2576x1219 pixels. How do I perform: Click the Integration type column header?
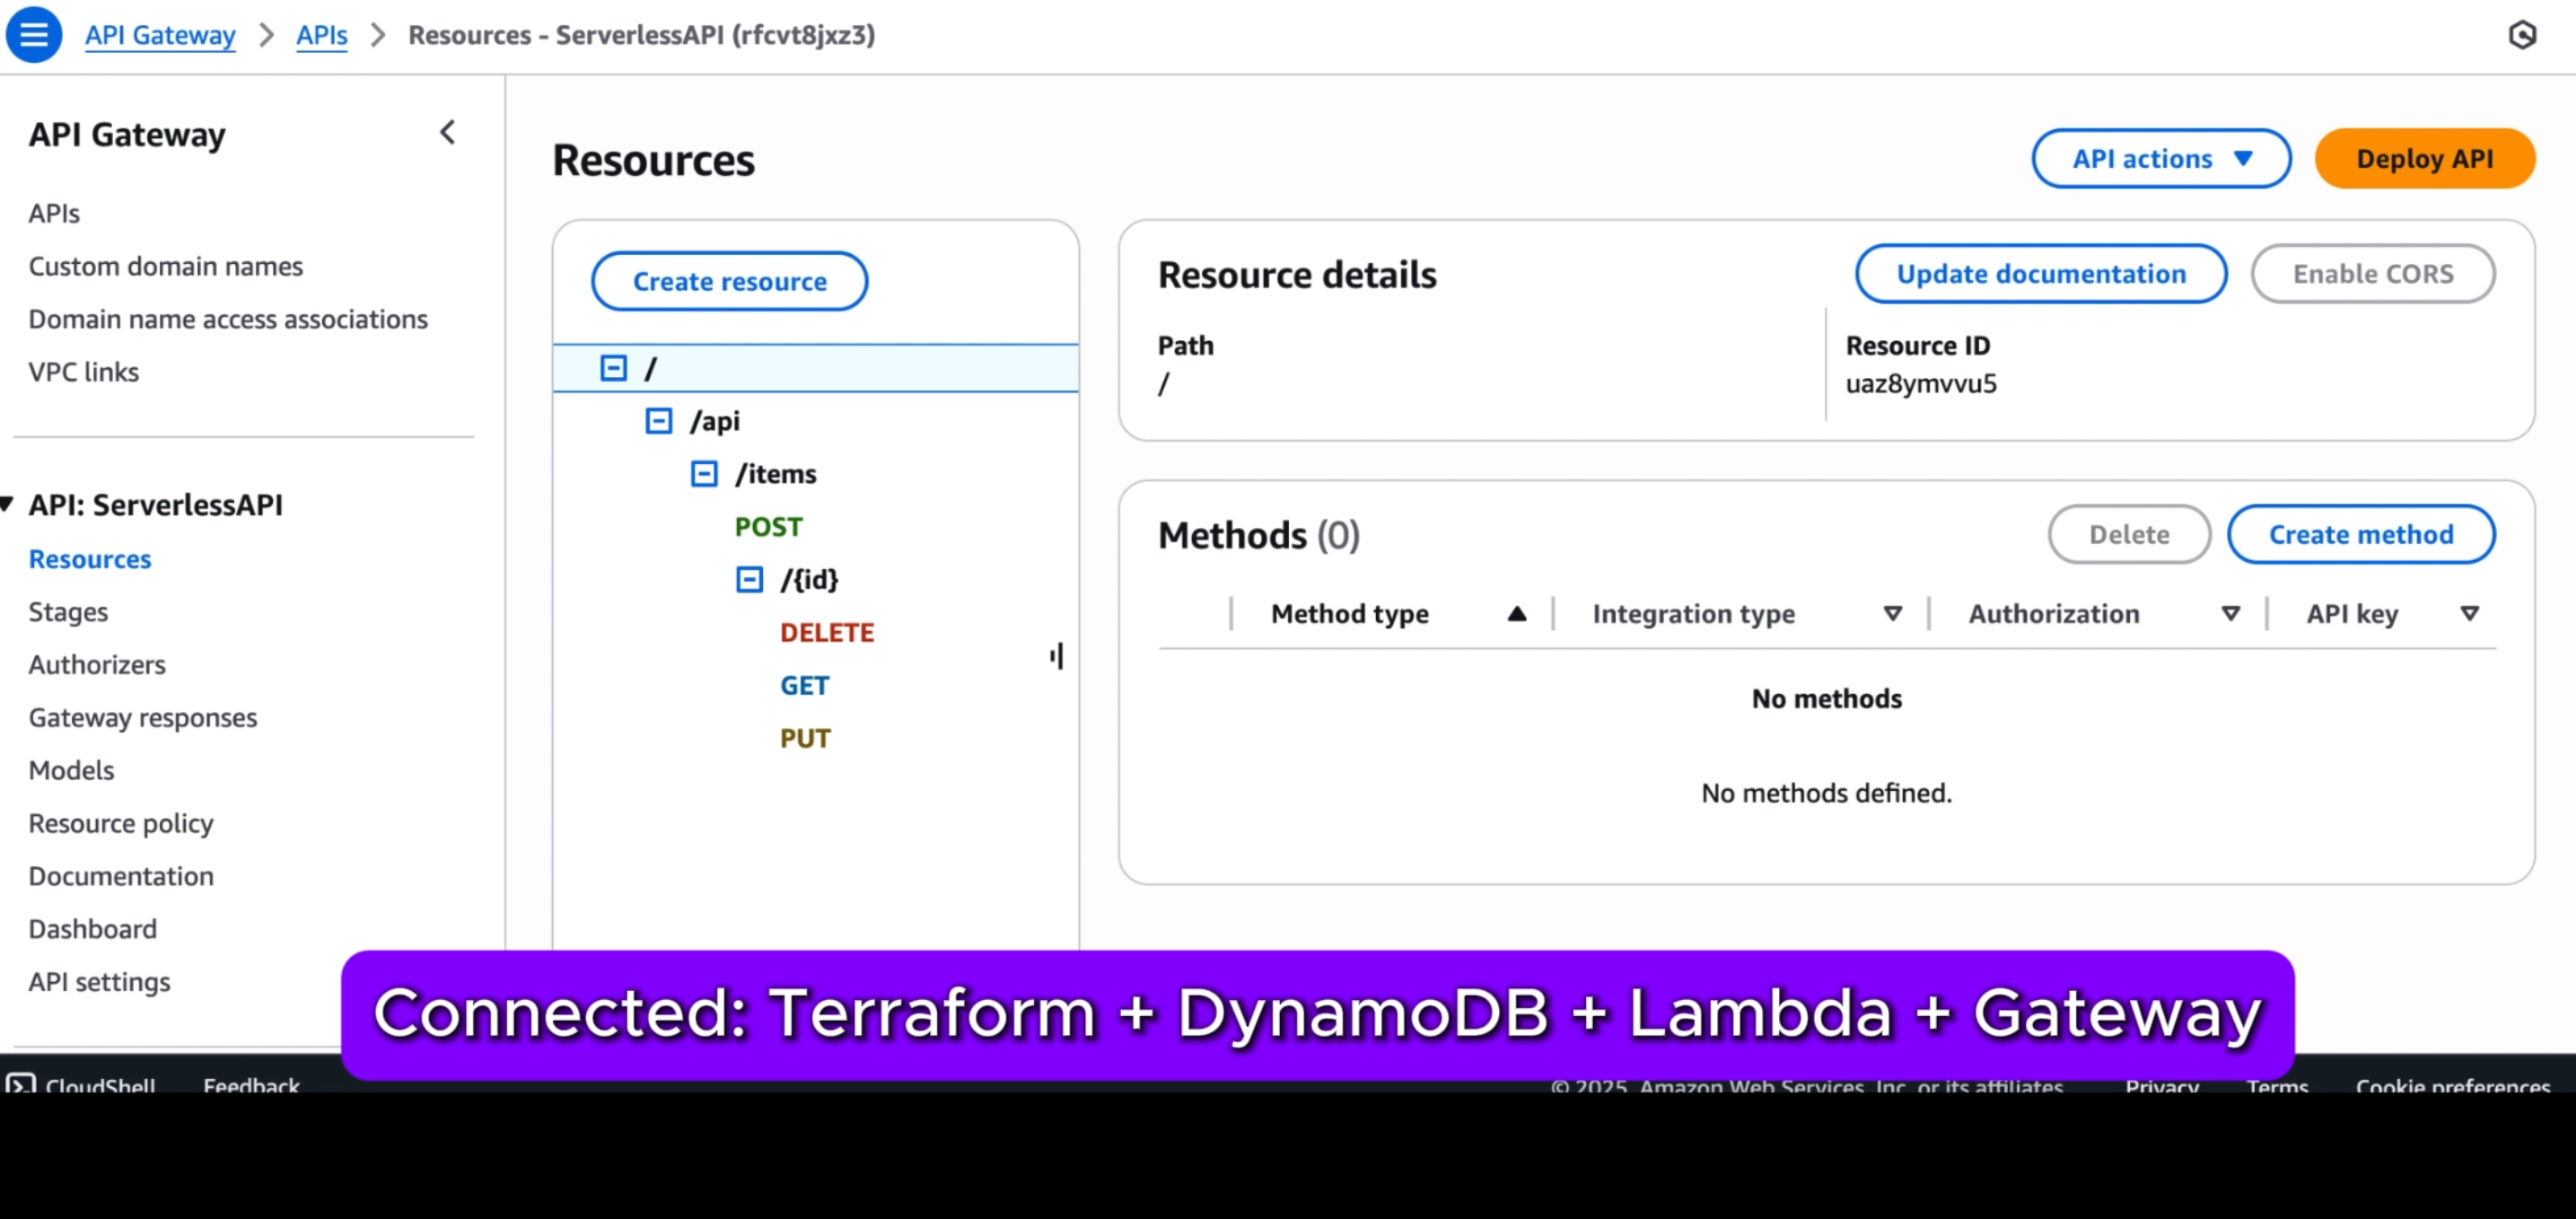(x=1693, y=614)
